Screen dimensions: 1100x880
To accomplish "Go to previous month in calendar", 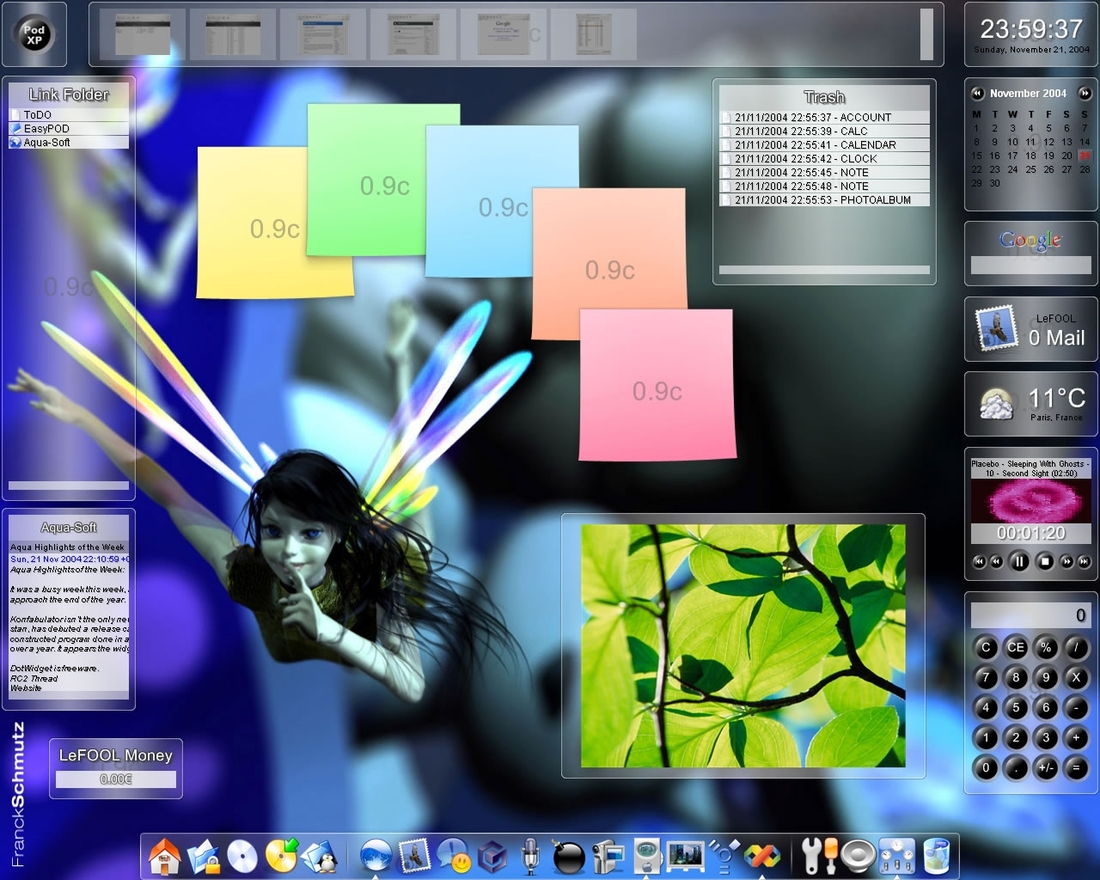I will point(977,93).
